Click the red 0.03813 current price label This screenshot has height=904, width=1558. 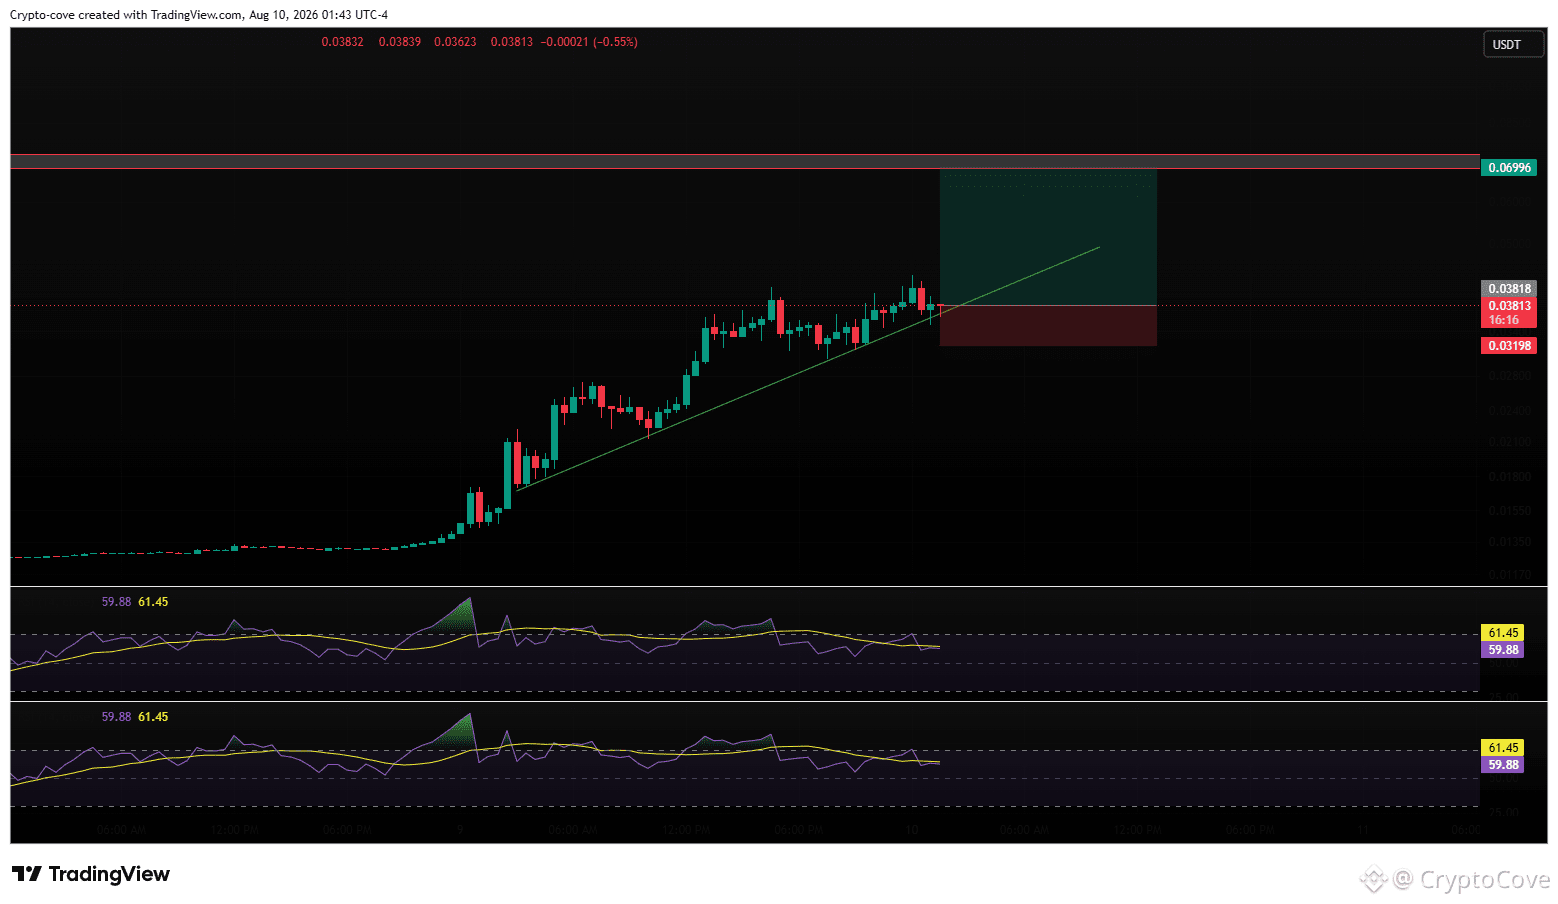(1509, 313)
